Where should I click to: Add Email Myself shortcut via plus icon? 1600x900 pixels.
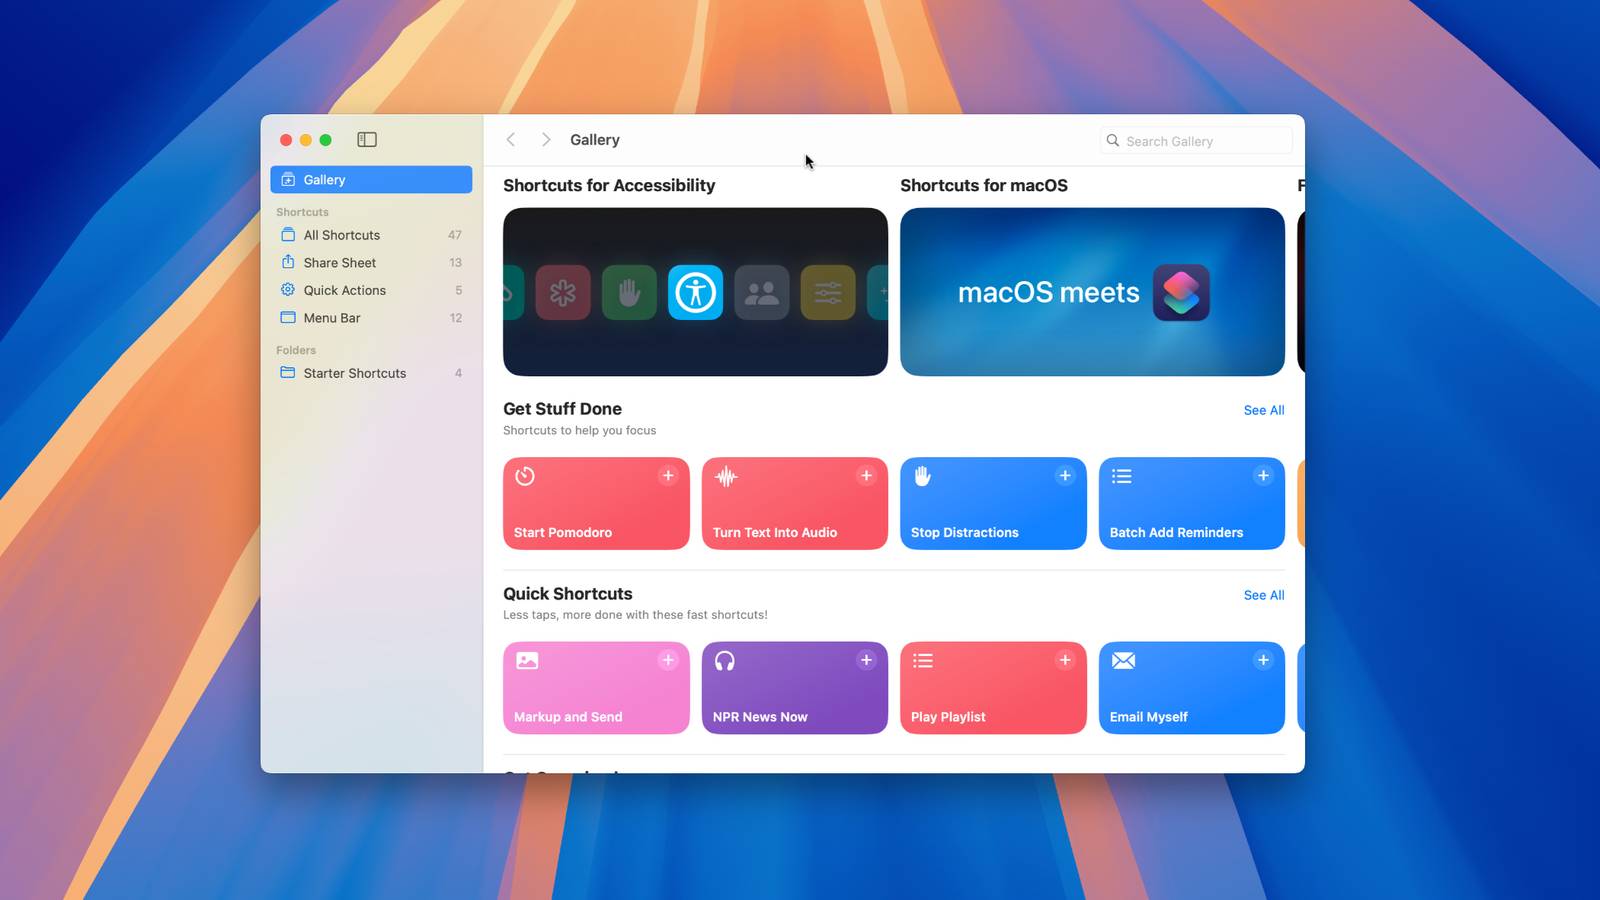pyautogui.click(x=1263, y=660)
